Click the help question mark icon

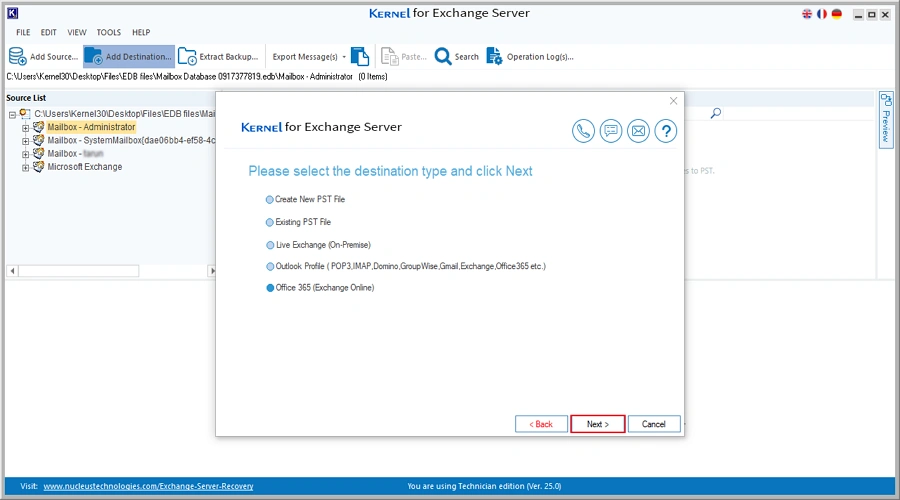[x=666, y=131]
